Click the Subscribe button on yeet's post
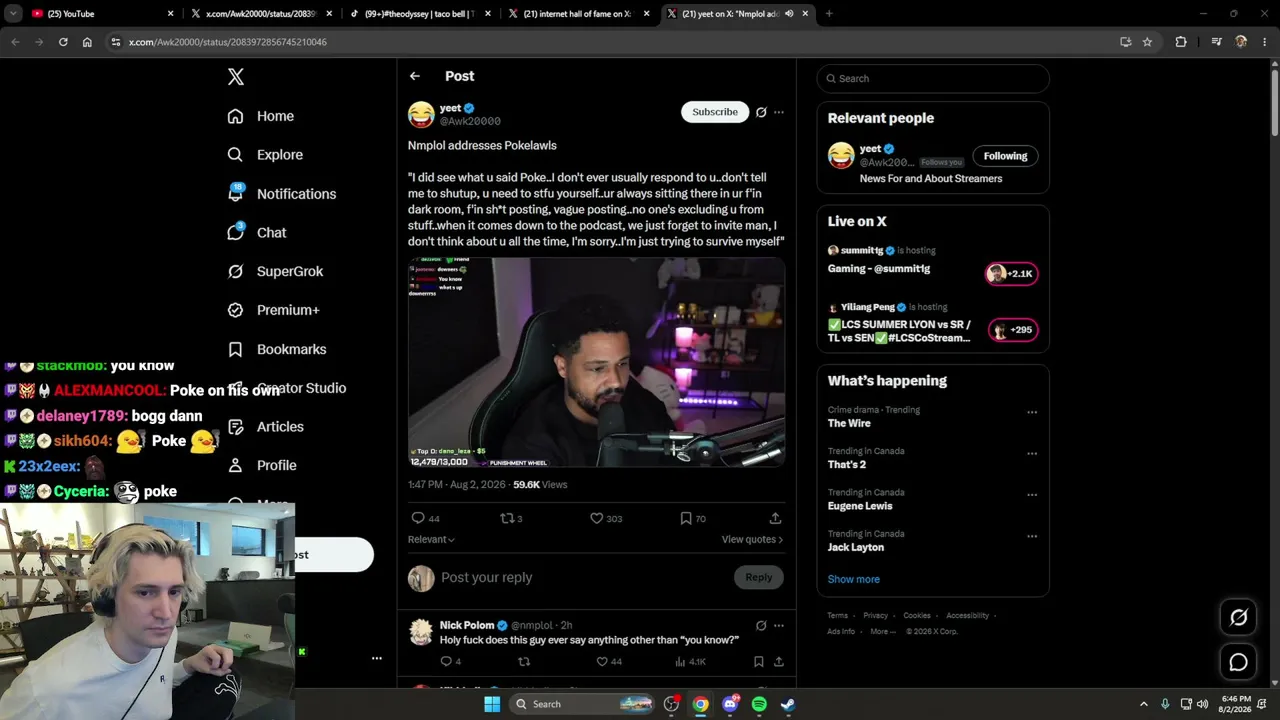This screenshot has width=1280, height=720. [715, 112]
